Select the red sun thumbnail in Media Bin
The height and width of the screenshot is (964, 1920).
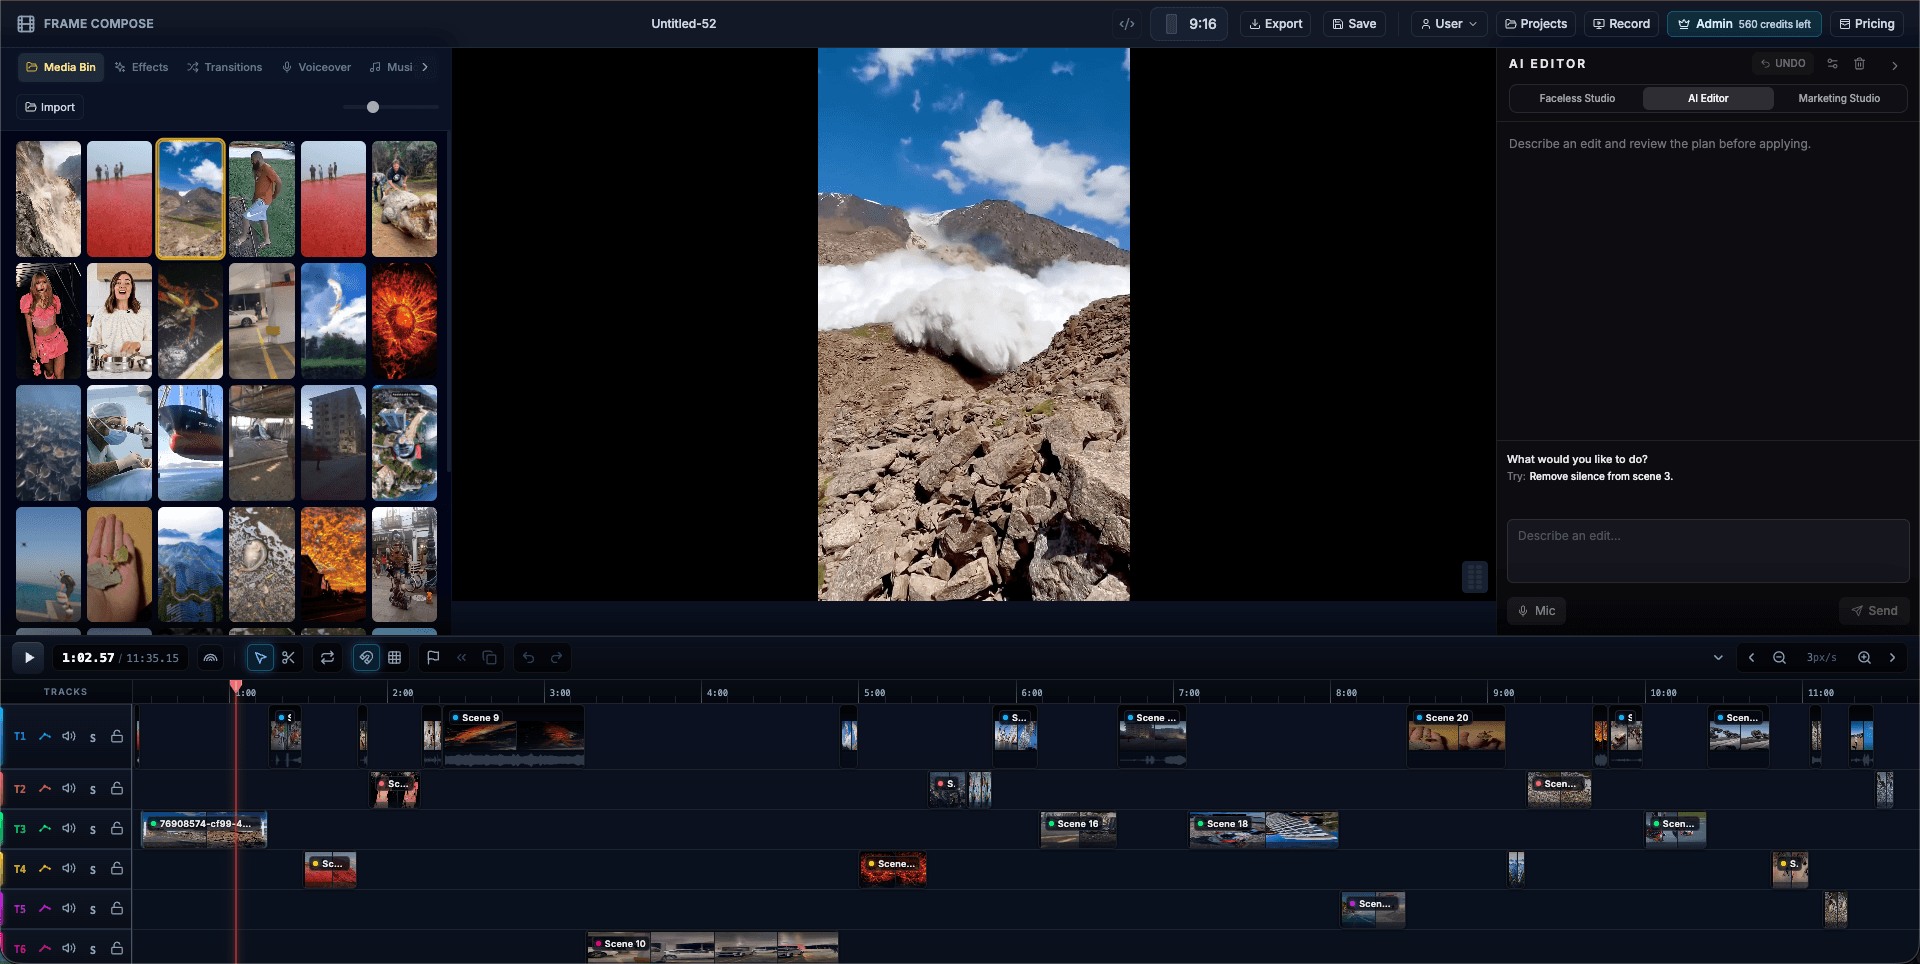click(404, 321)
